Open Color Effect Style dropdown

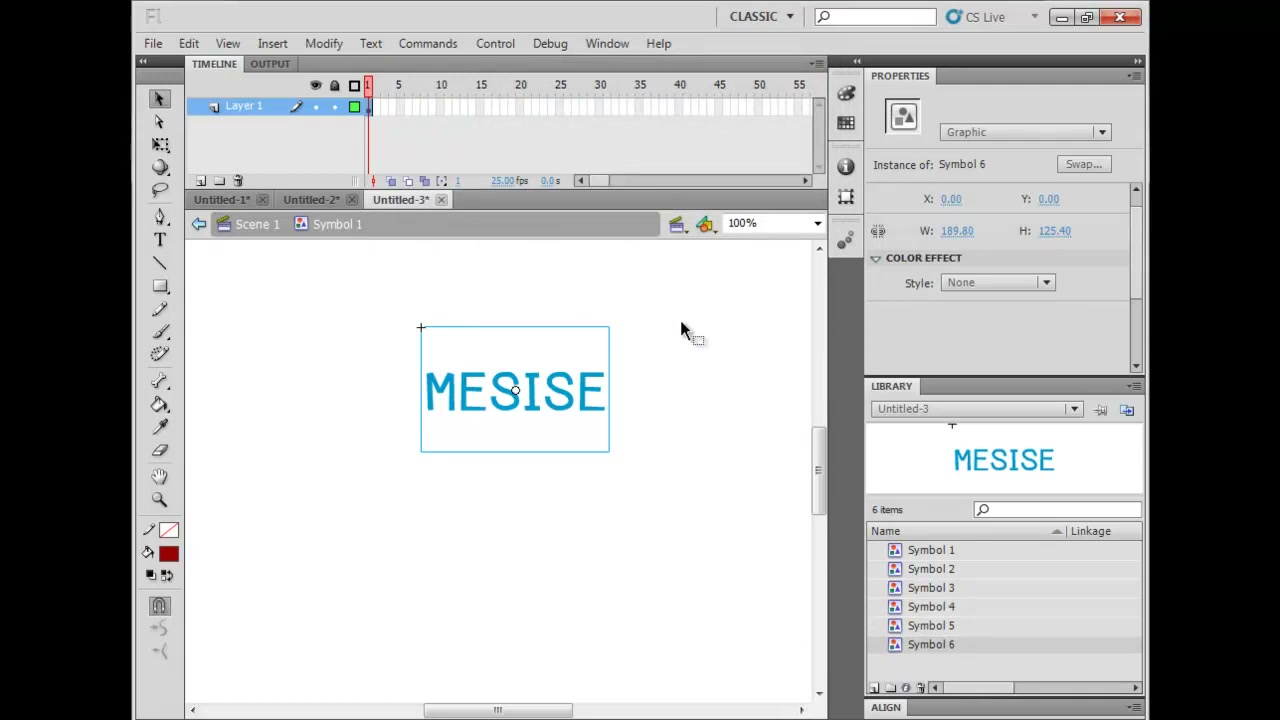(x=997, y=283)
